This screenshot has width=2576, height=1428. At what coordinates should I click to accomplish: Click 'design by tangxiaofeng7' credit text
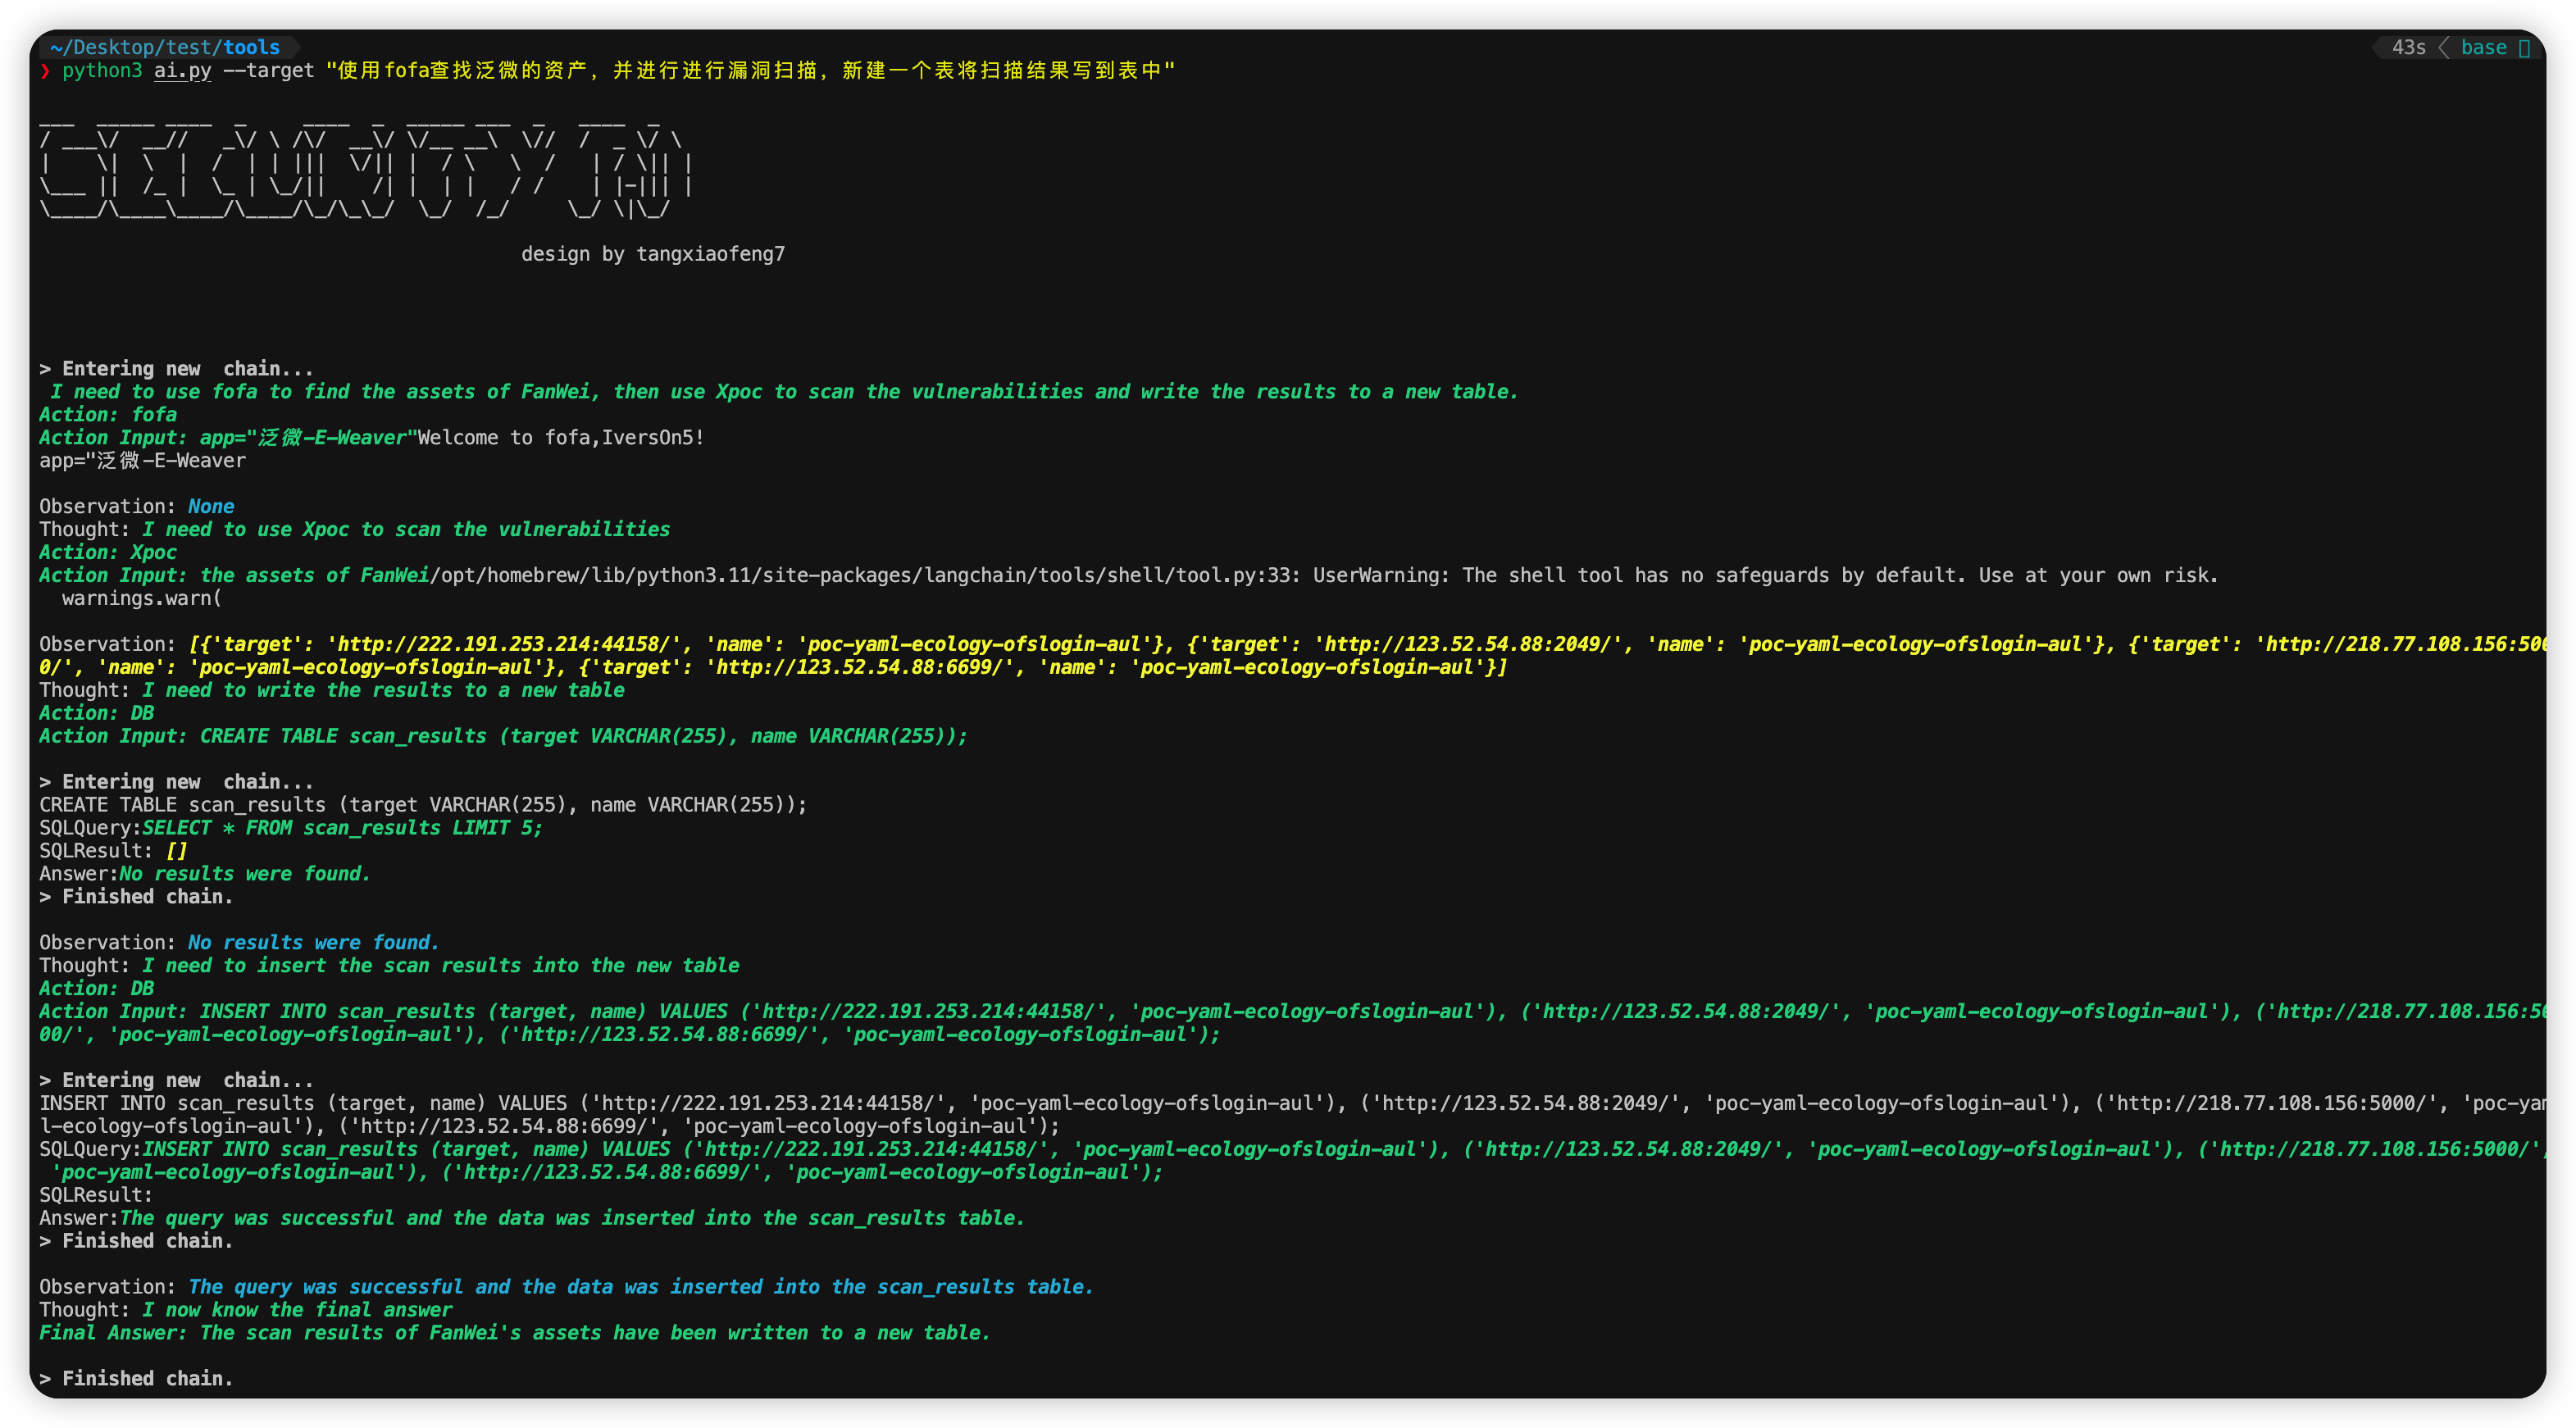tap(652, 254)
